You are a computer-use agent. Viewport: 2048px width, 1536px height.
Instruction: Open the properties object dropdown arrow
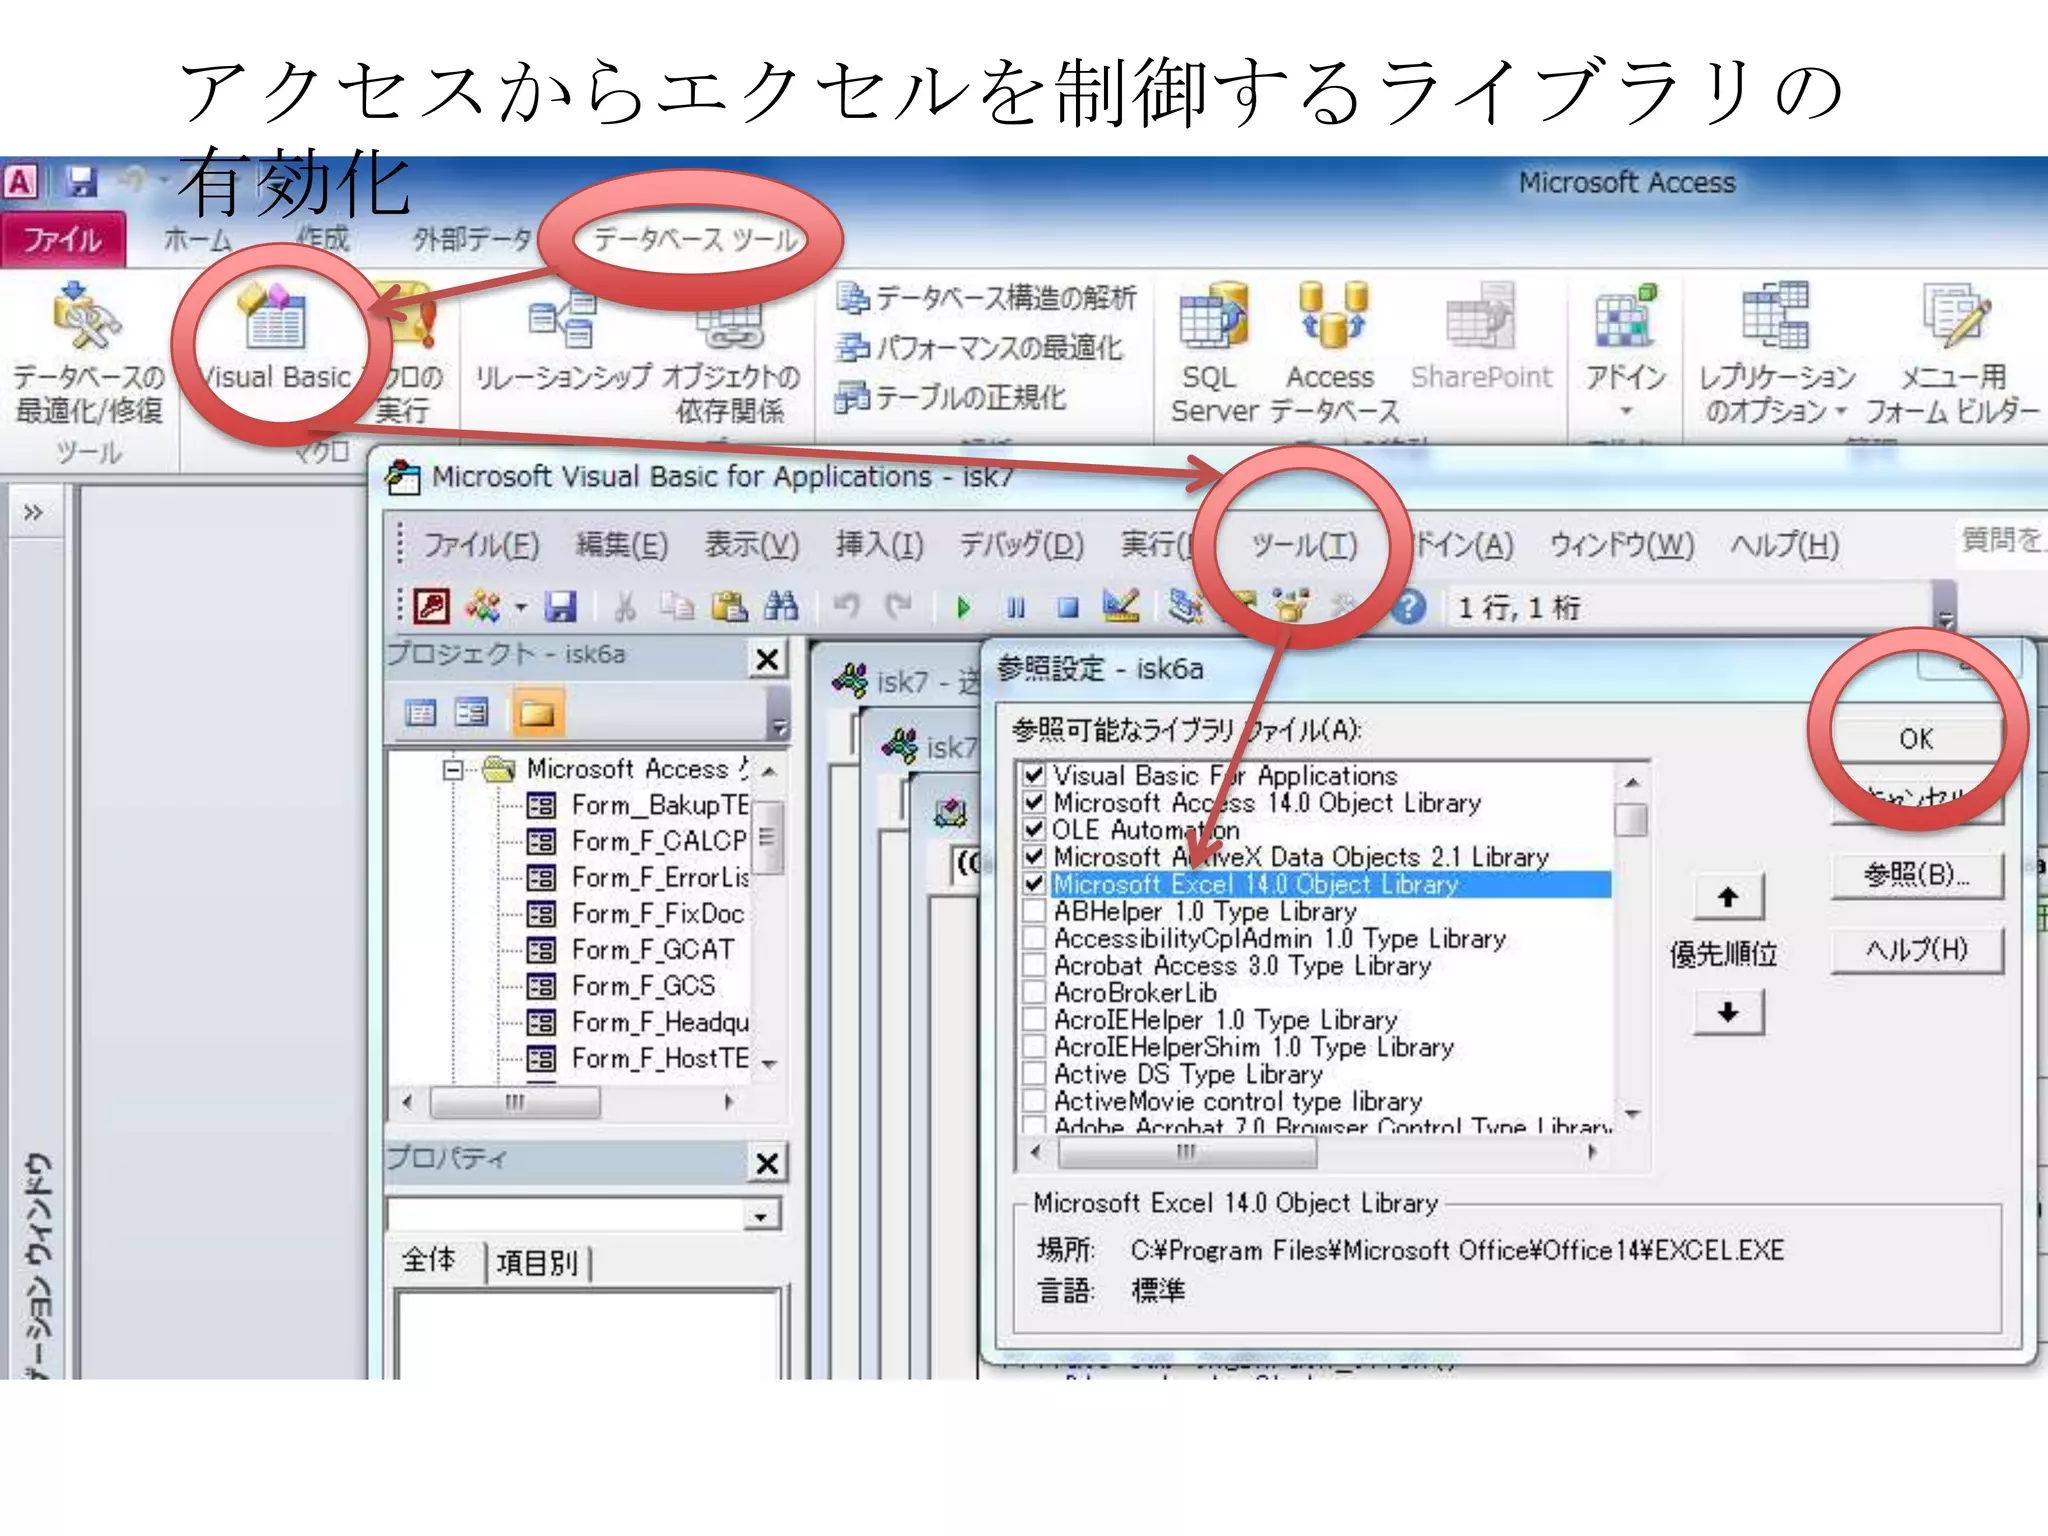762,1216
